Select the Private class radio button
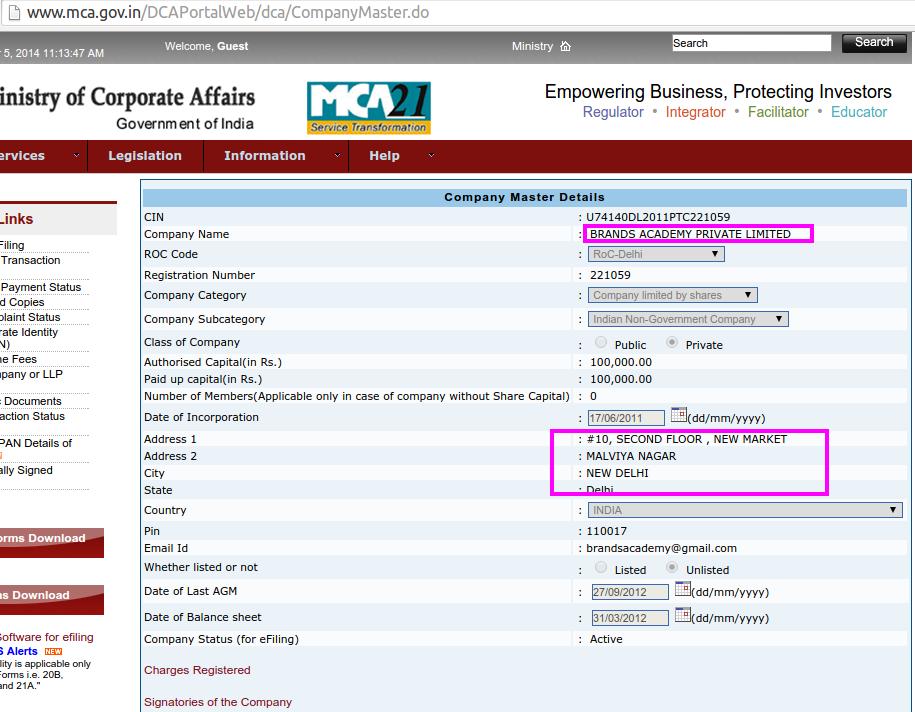Screen dimensions: 915x712 click(x=672, y=343)
